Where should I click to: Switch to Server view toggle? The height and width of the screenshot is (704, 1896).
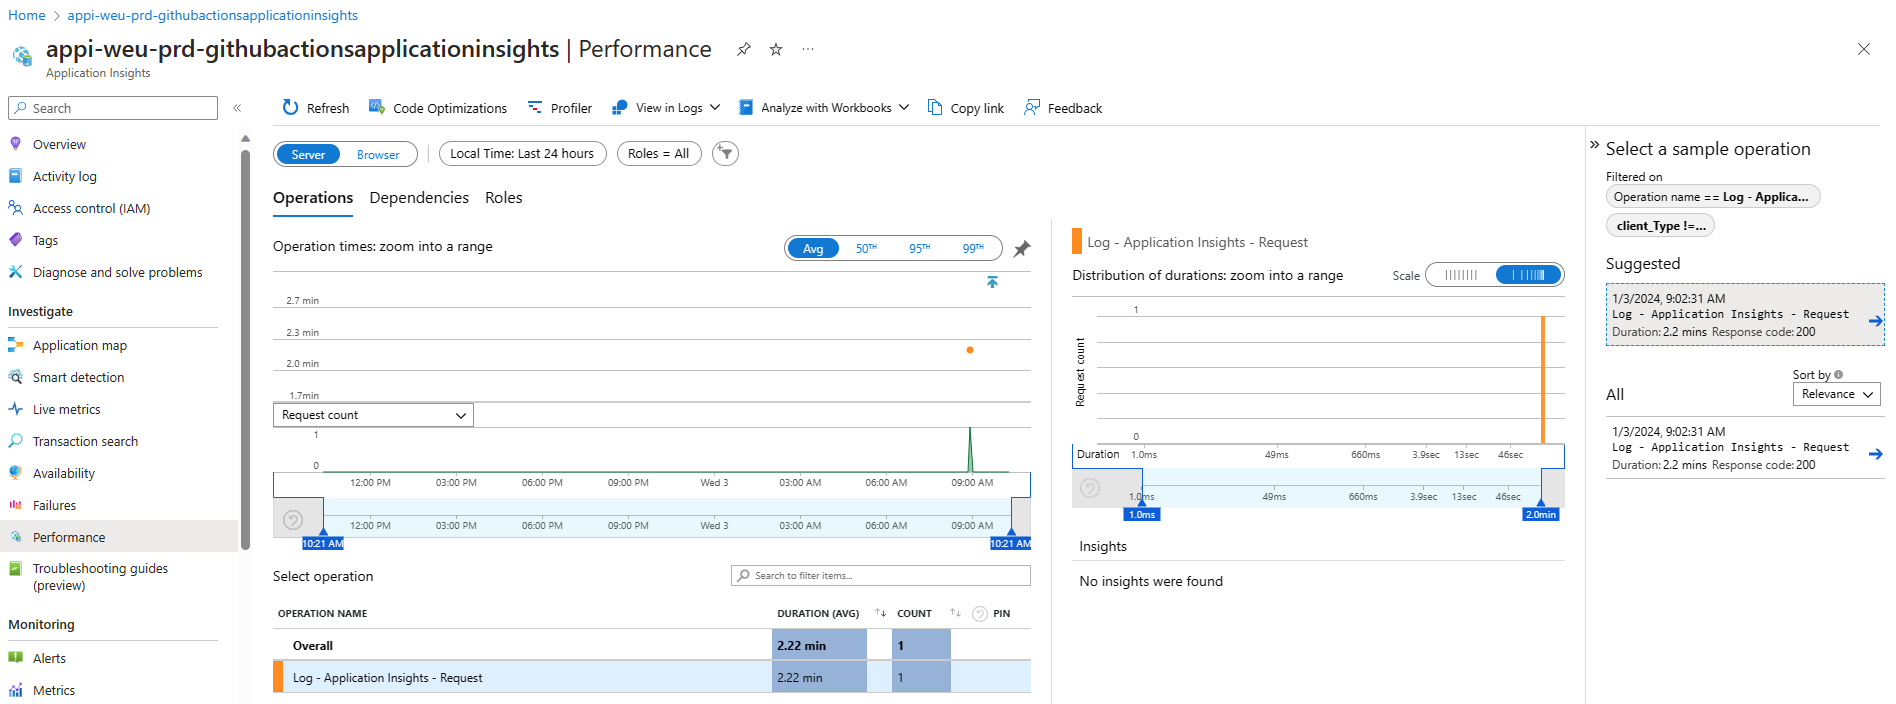[x=308, y=154]
